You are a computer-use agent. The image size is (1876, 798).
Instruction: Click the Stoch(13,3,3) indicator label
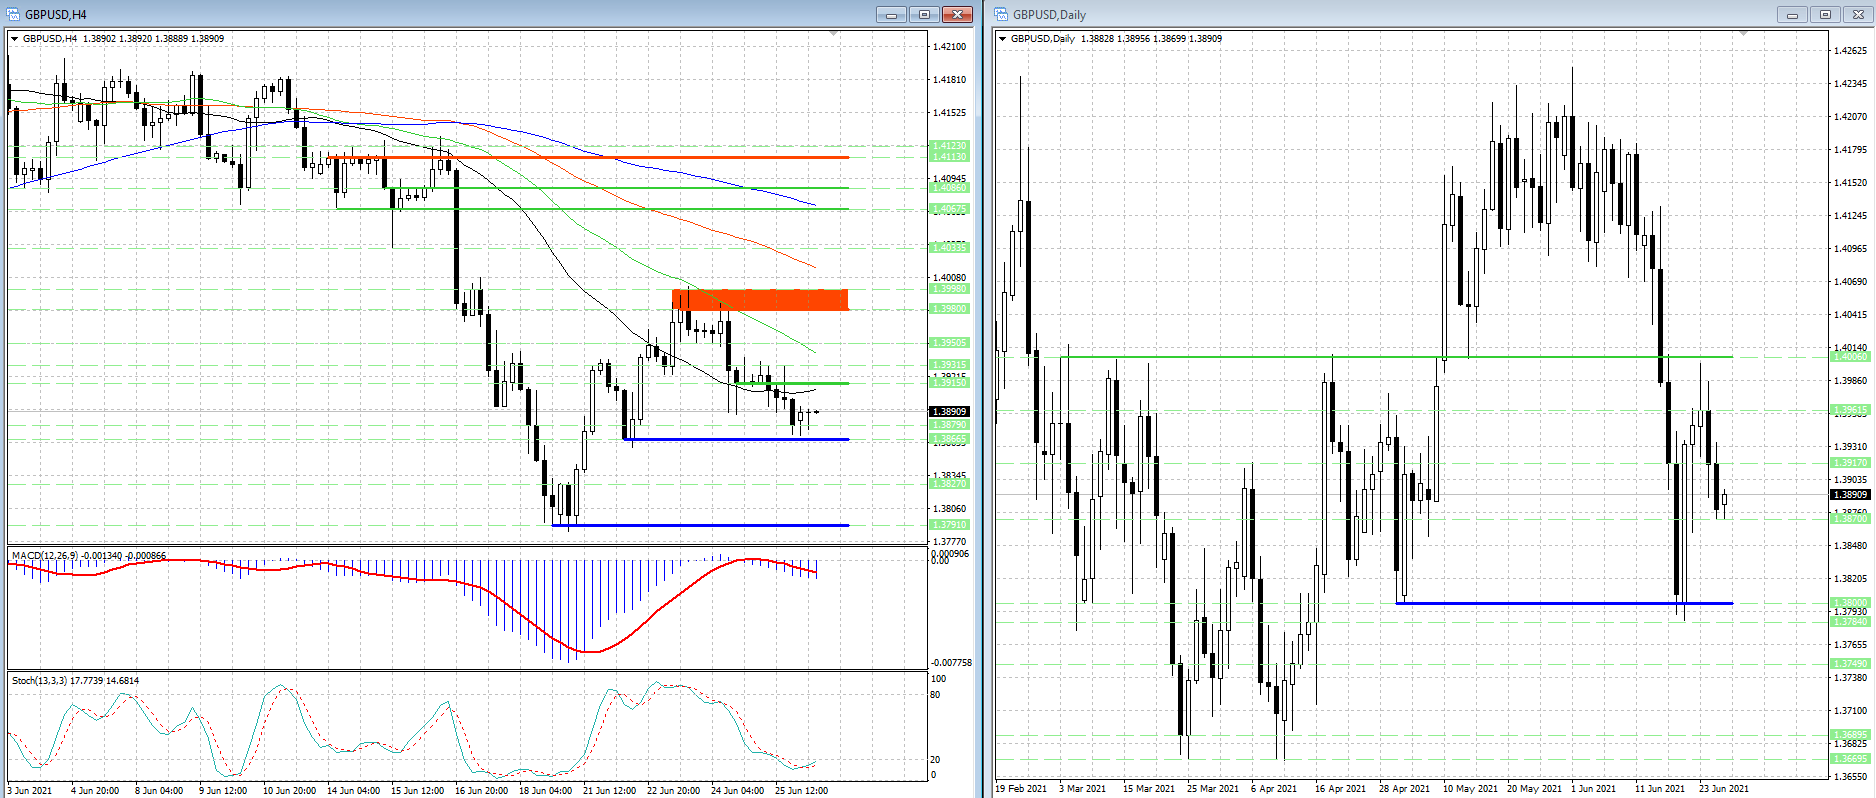coord(76,680)
